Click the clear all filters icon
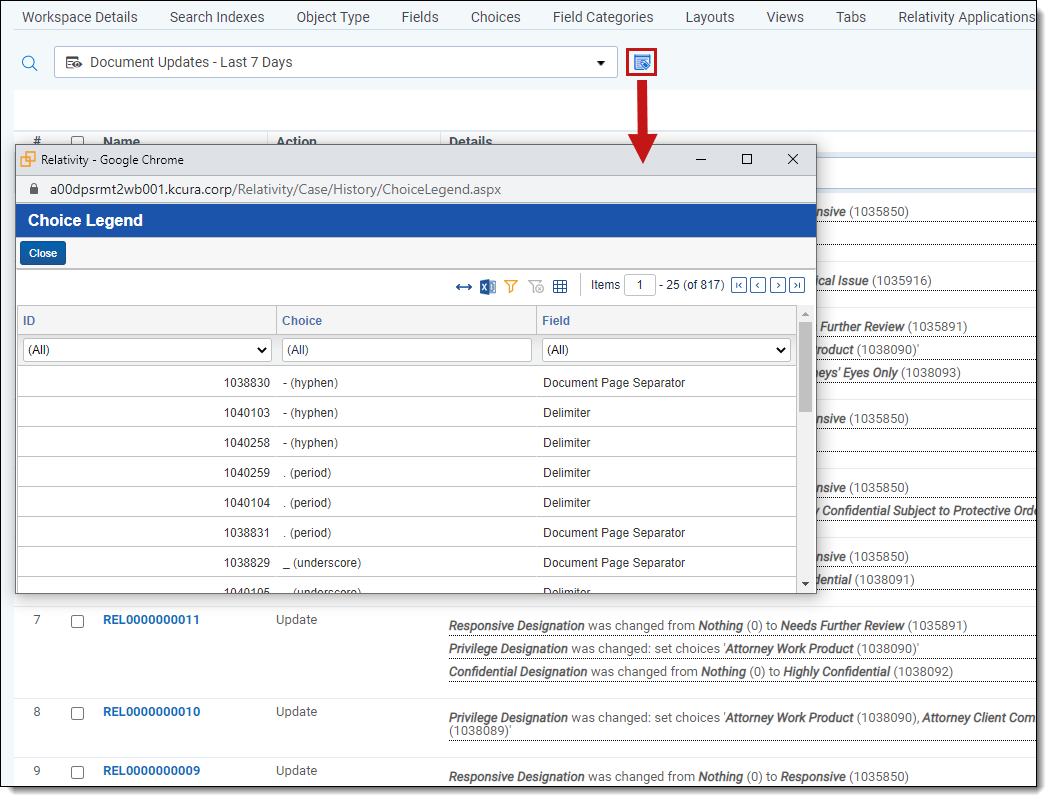 tap(536, 286)
